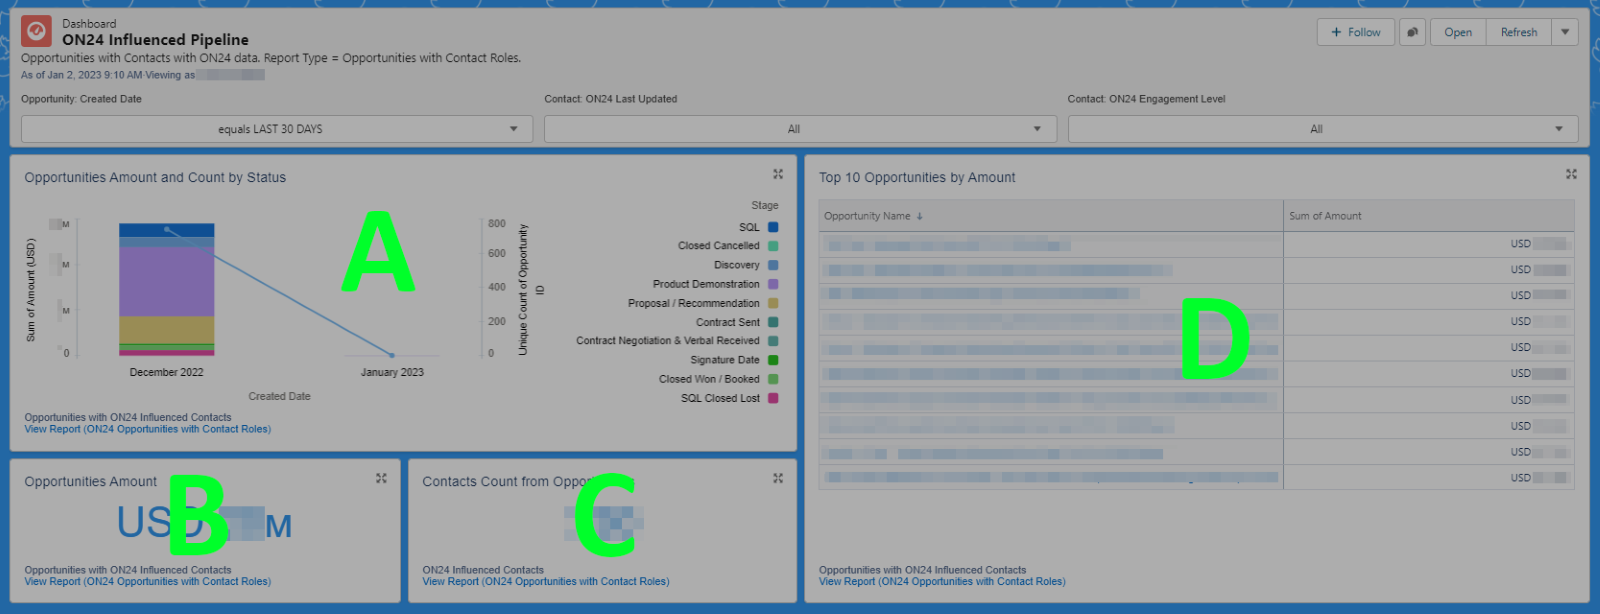Click the Created Date axis title
The width and height of the screenshot is (1600, 614).
(x=280, y=396)
